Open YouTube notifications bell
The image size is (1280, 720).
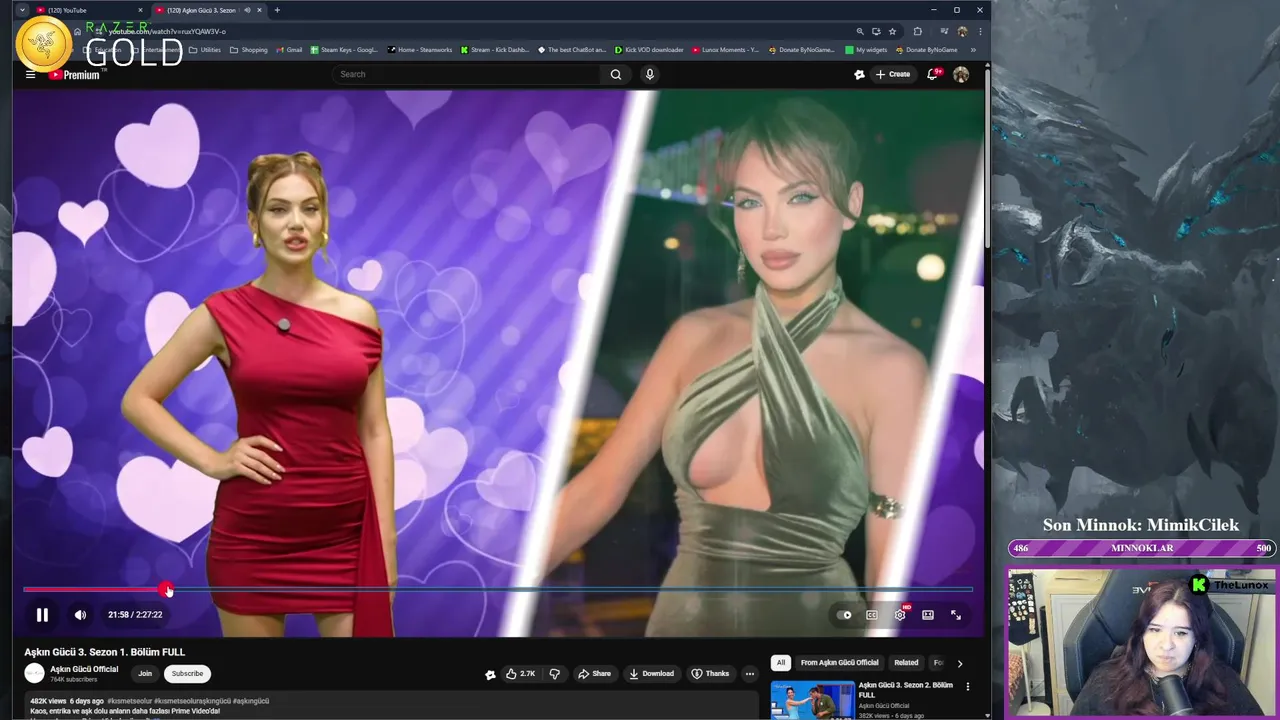(x=933, y=74)
